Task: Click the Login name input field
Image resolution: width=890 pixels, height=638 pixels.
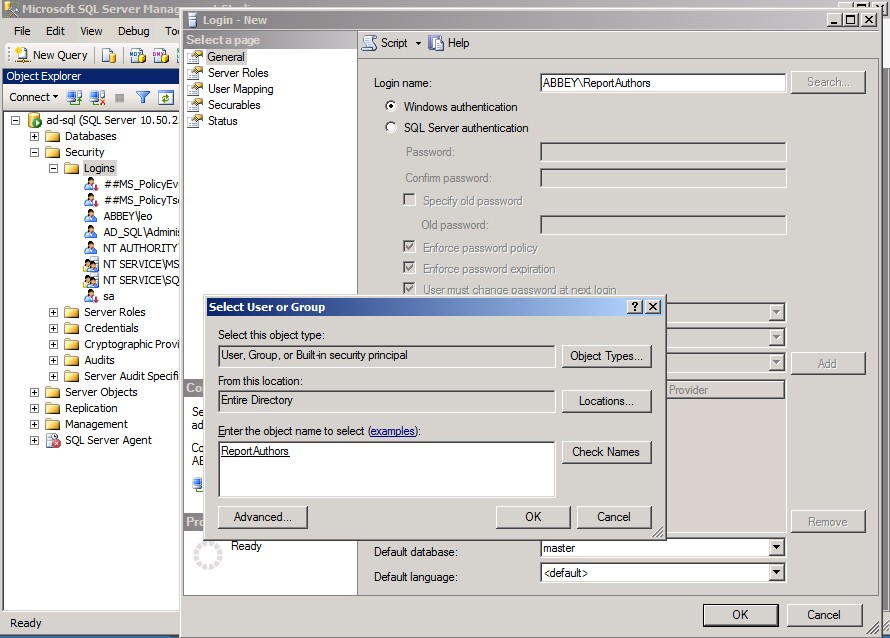Action: click(663, 83)
